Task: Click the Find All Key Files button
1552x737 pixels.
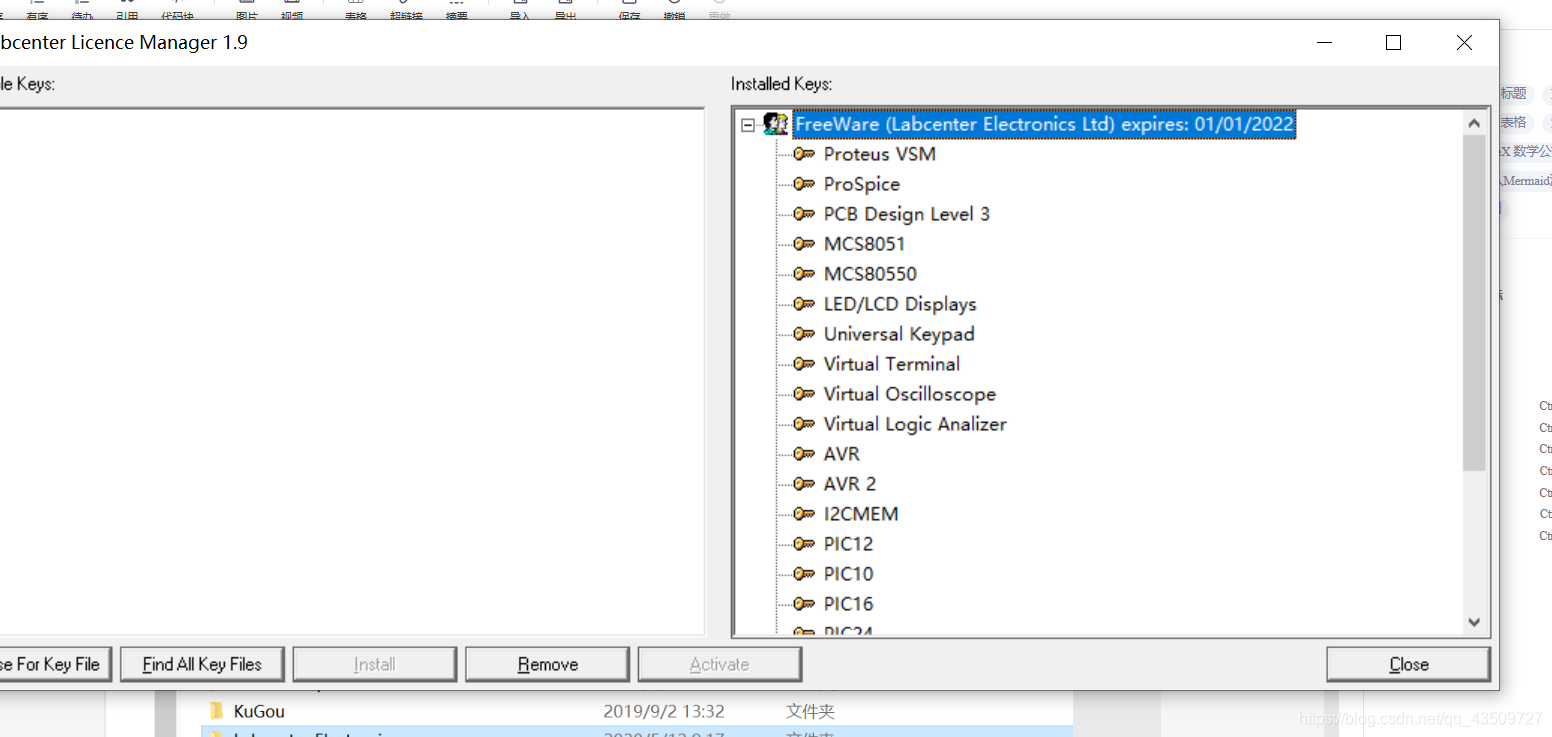Action: click(202, 664)
